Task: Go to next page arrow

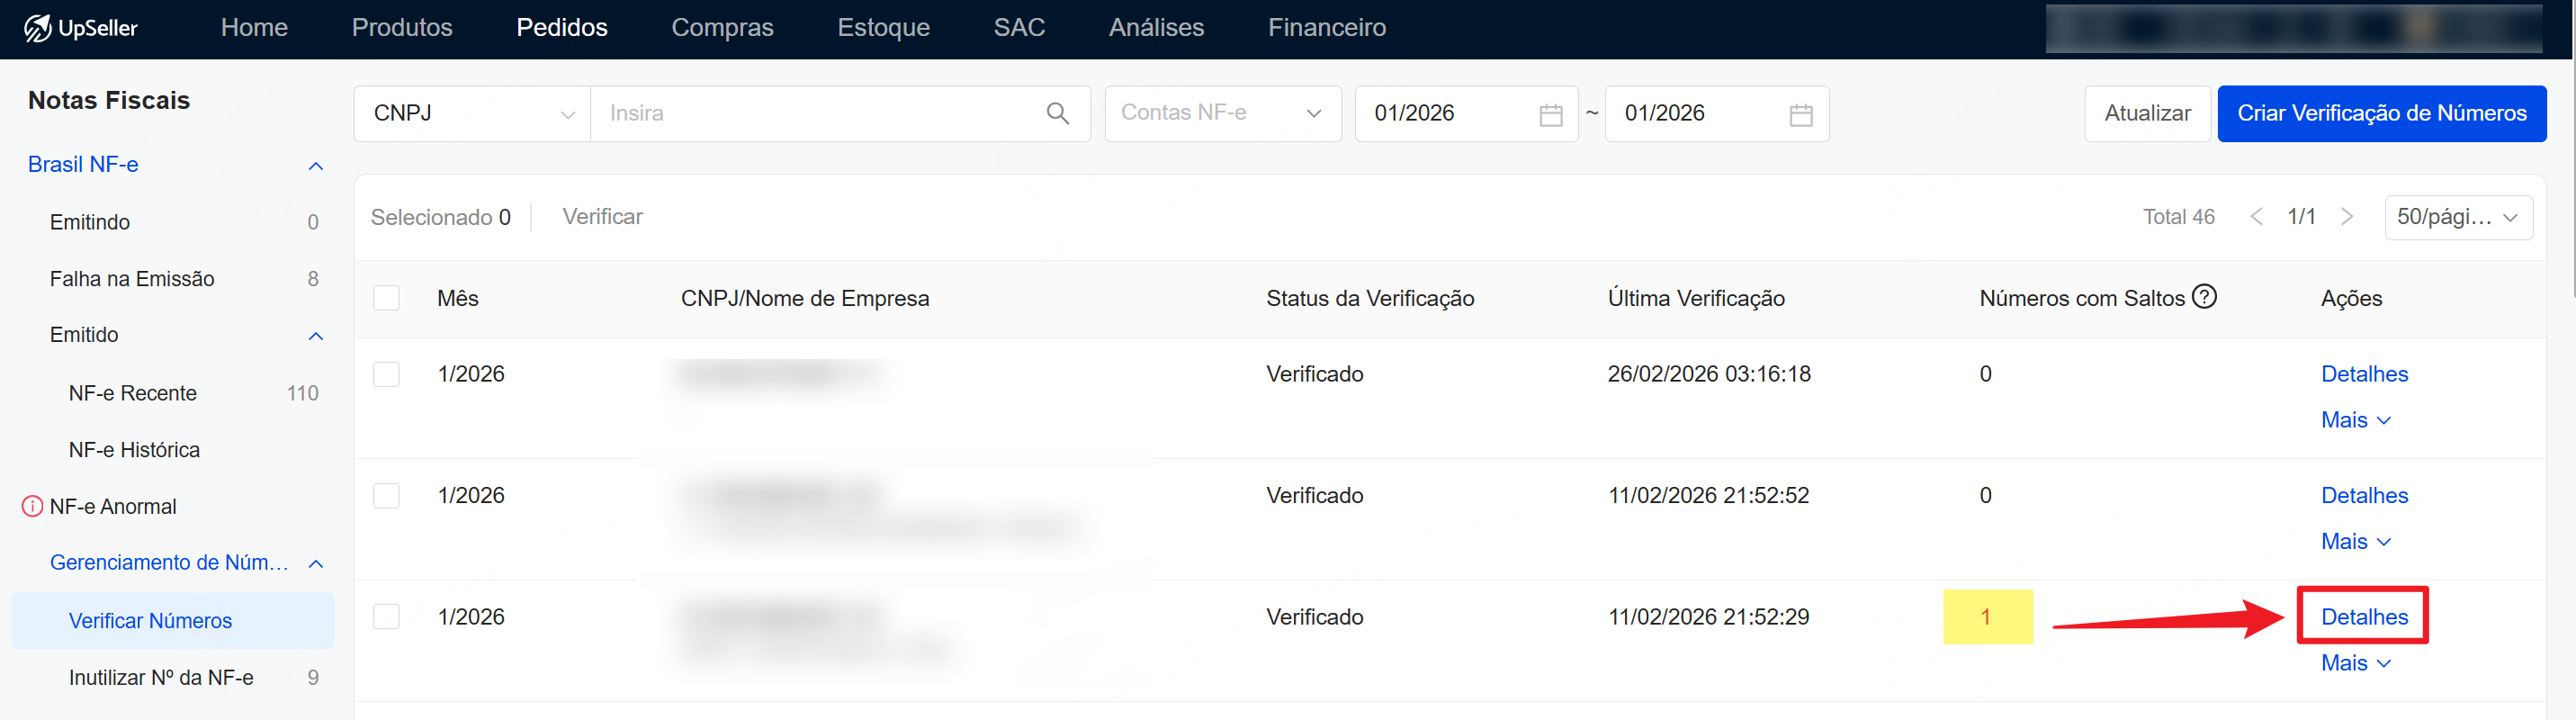Action: [2347, 217]
